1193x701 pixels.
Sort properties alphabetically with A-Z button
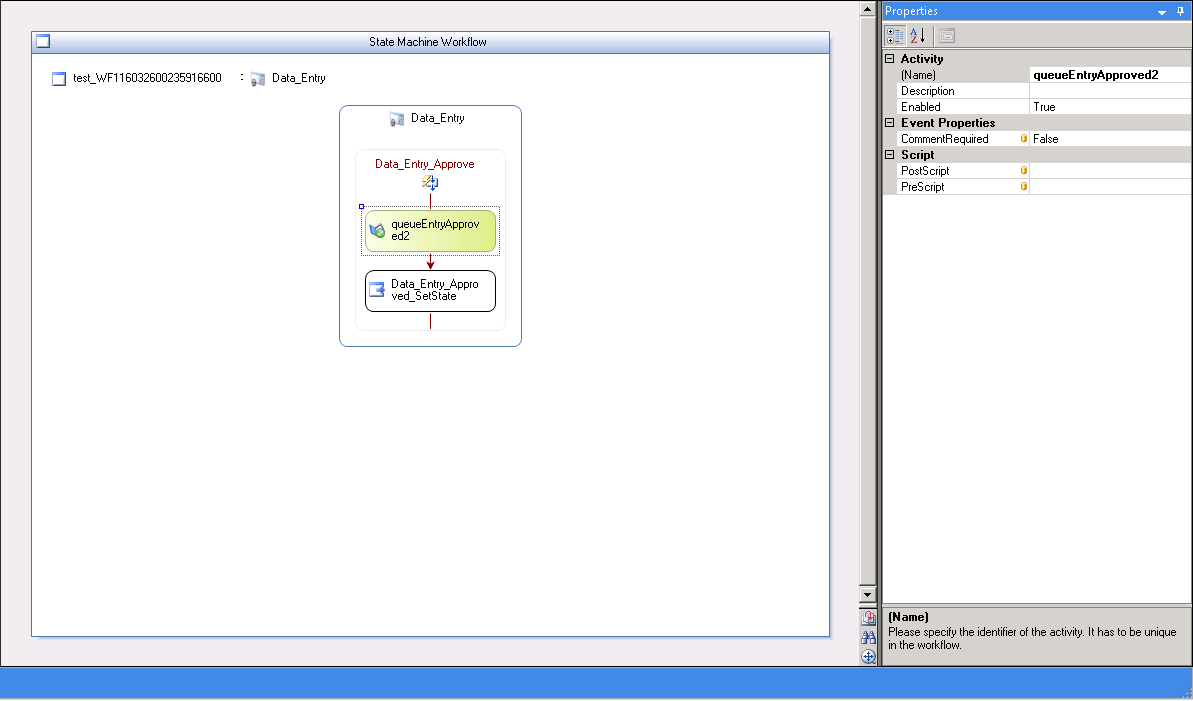point(917,36)
